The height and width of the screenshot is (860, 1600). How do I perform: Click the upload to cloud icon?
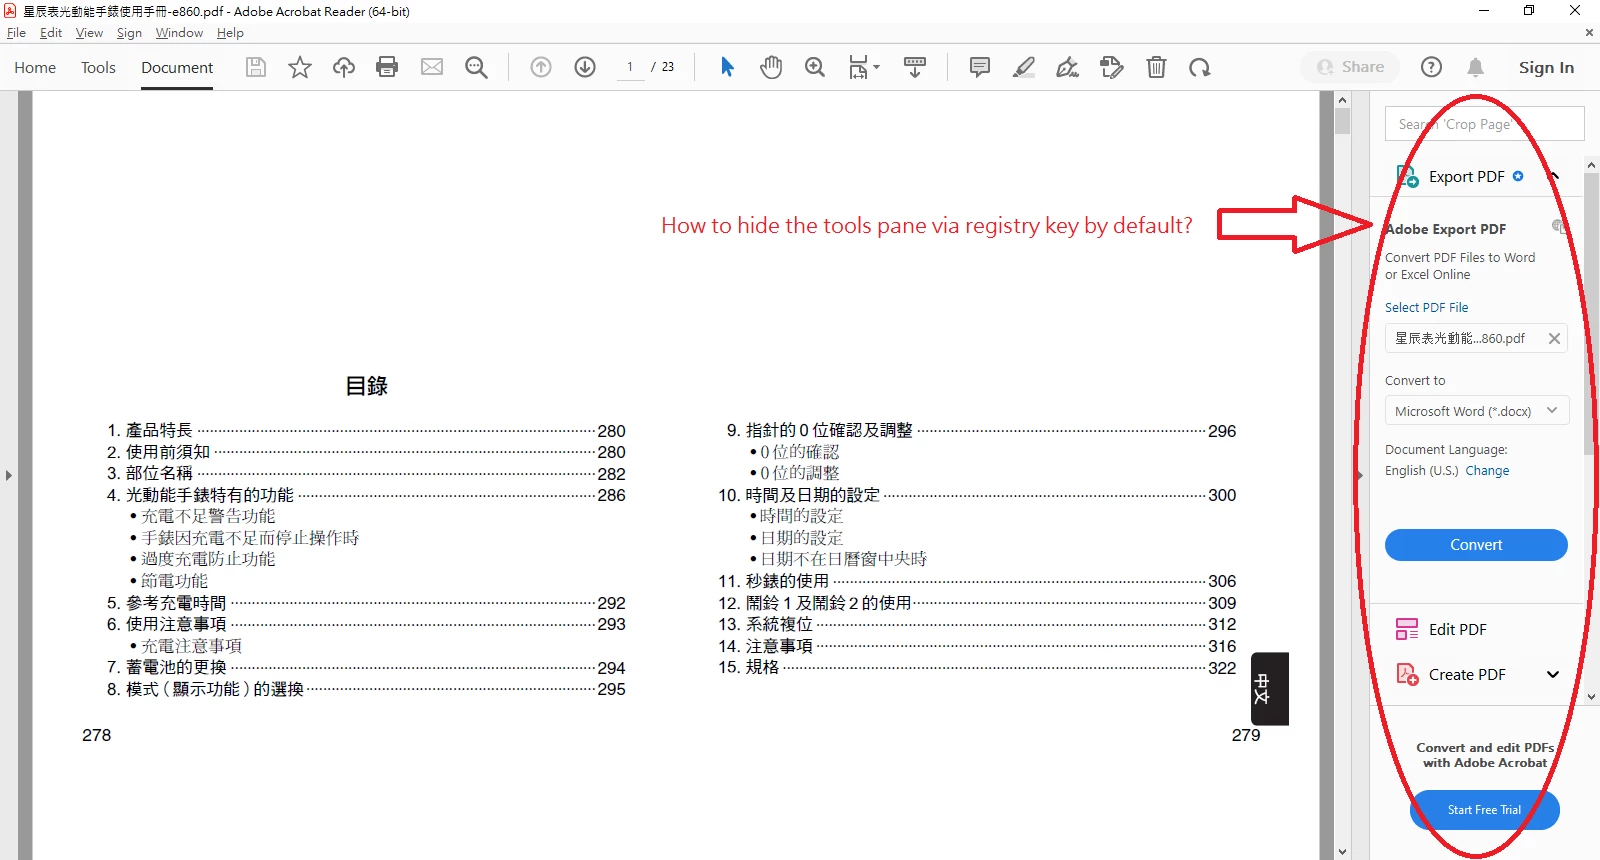click(344, 67)
